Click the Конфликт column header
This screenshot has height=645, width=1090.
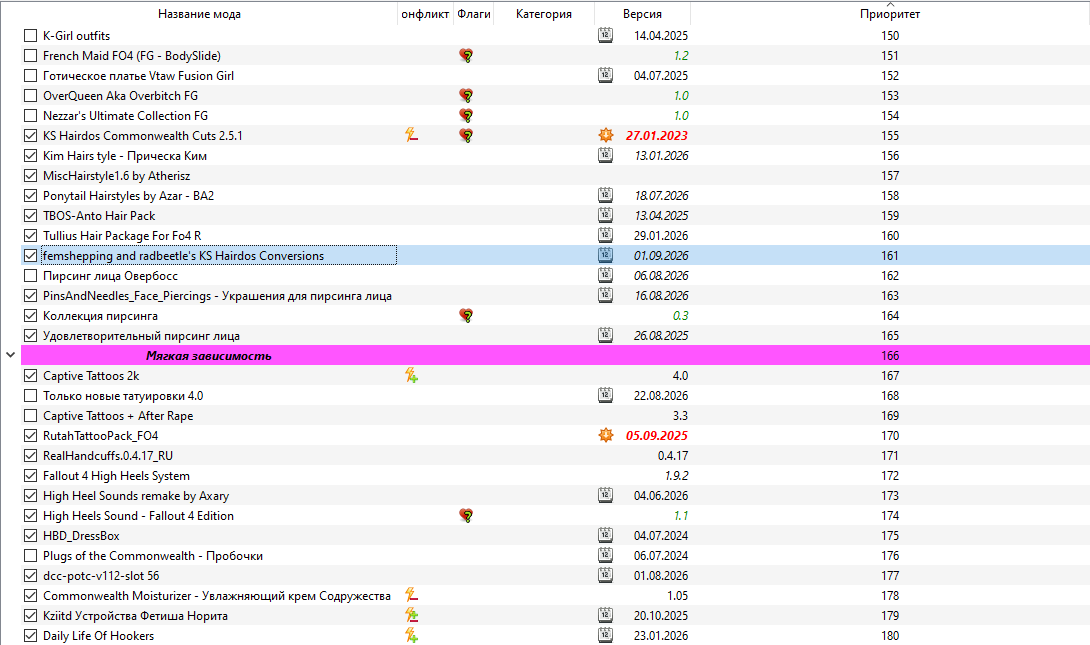[425, 14]
